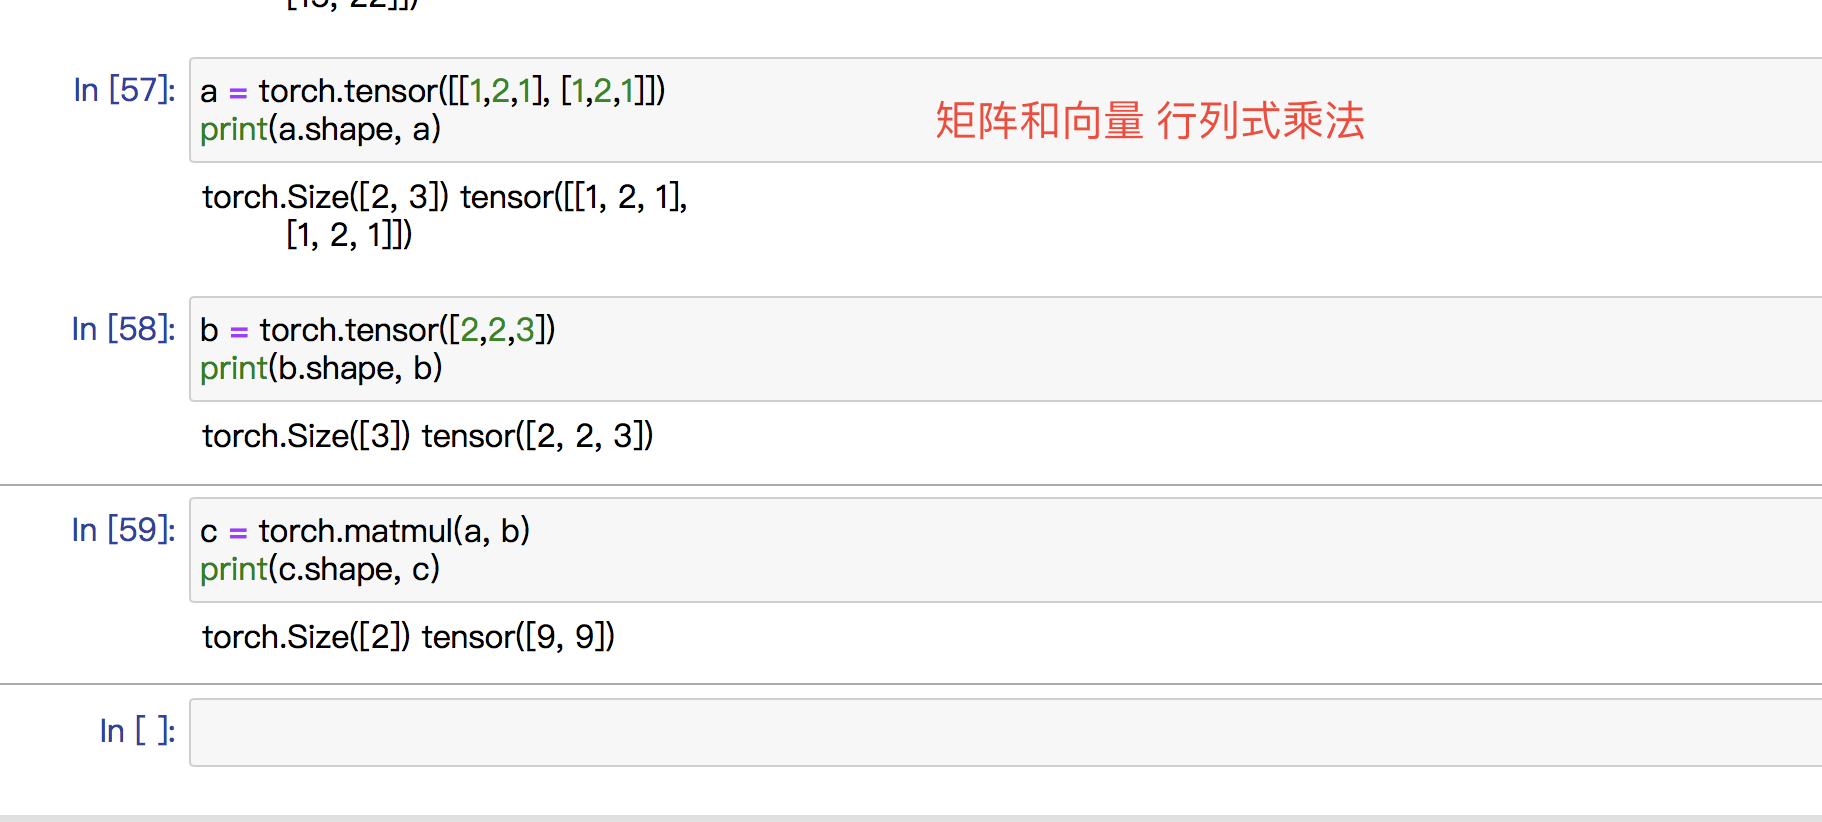This screenshot has height=822, width=1822.
Task: Click the c = torch.matmul(a, b) line
Action: (x=365, y=531)
